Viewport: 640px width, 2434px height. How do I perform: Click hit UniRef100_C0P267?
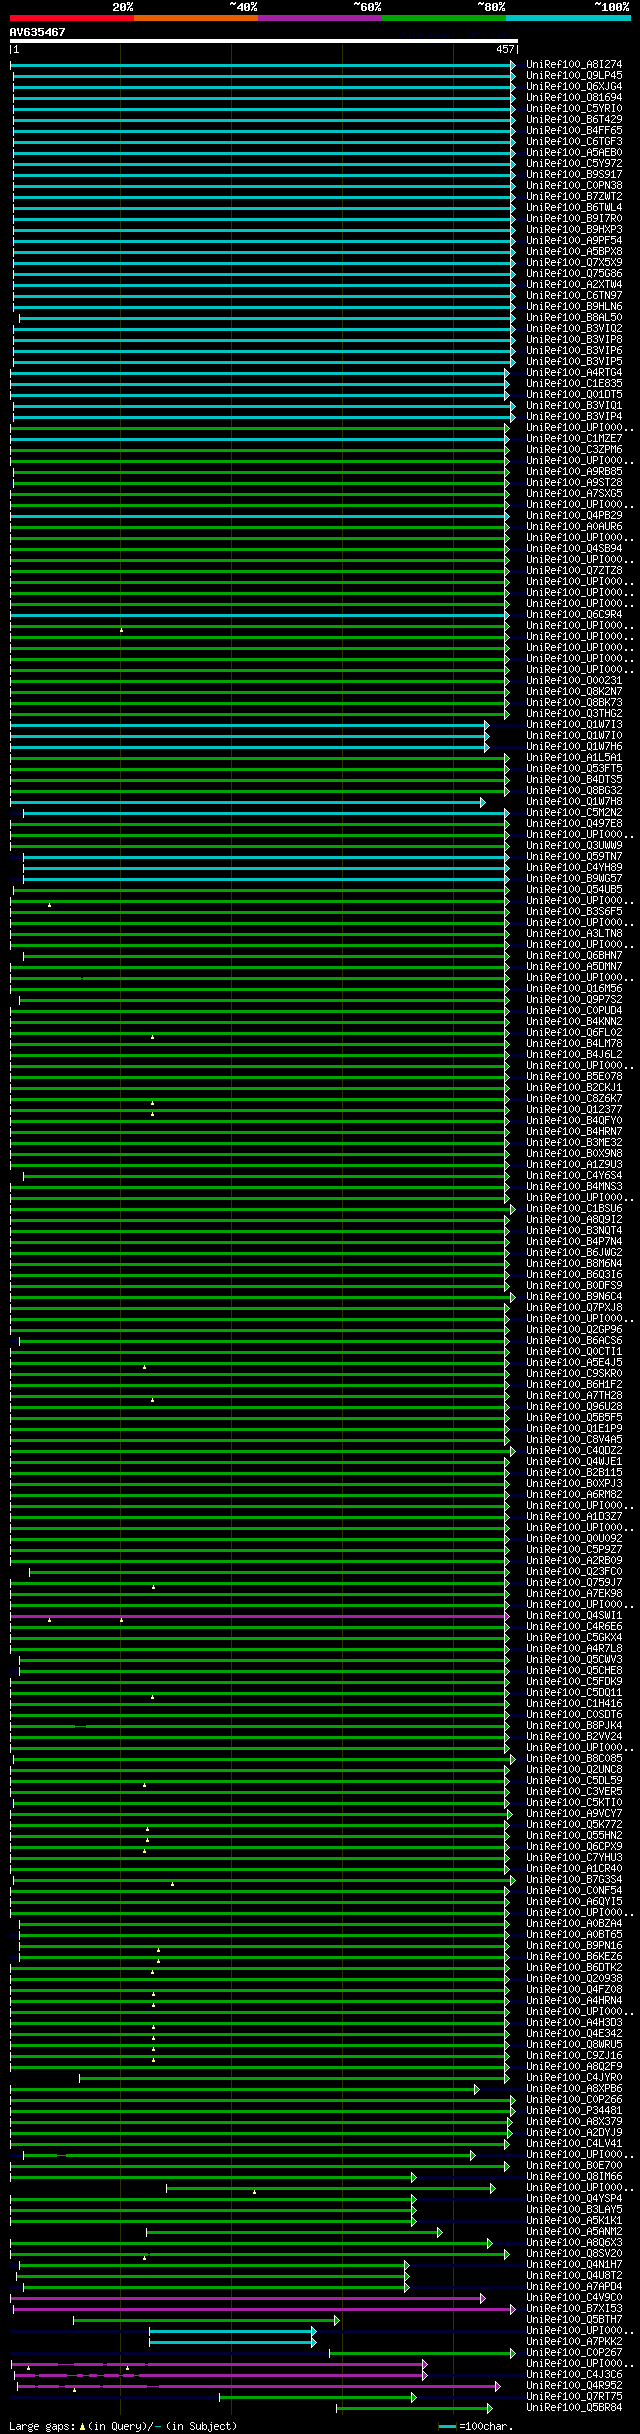click(574, 2352)
